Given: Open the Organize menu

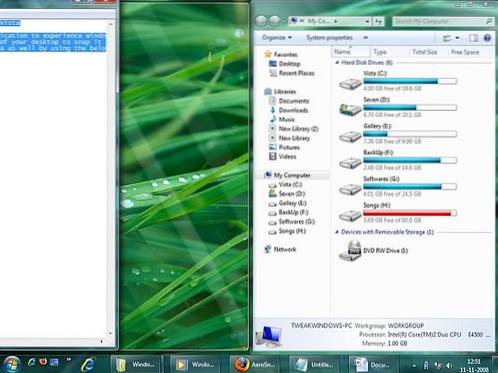Looking at the screenshot, I should 277,37.
